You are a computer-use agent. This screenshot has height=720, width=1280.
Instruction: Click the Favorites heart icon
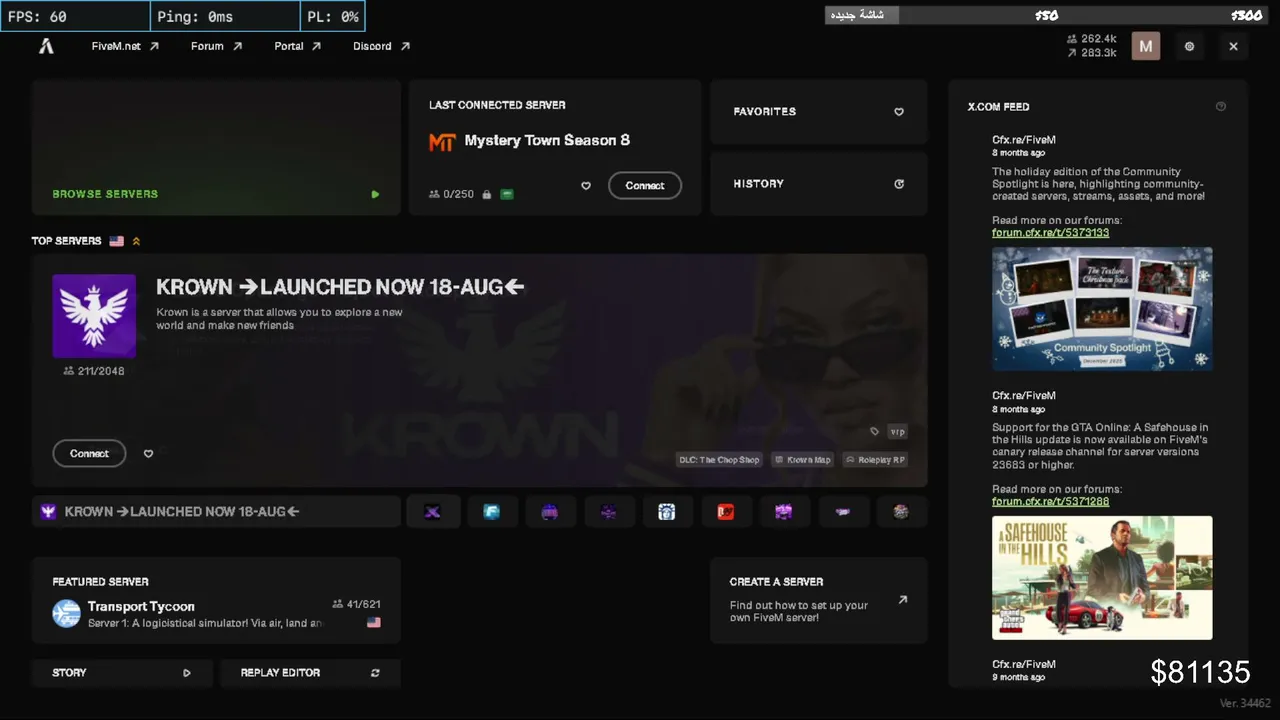[x=899, y=112]
